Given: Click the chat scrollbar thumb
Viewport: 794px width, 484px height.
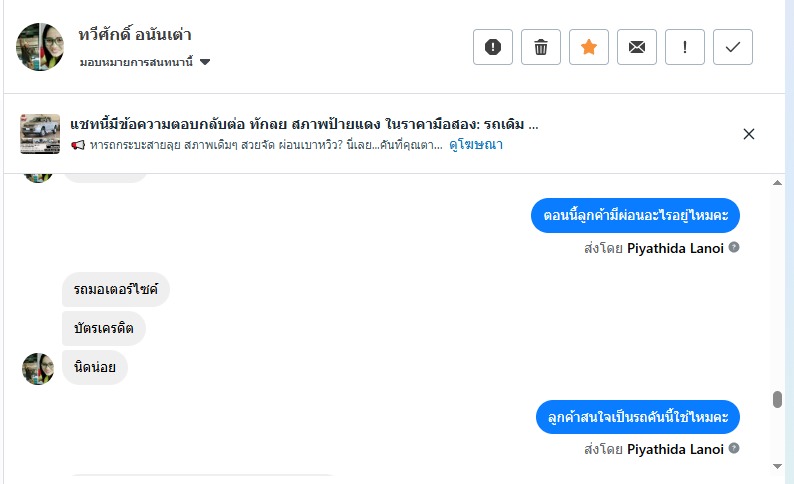Looking at the screenshot, I should click(777, 400).
